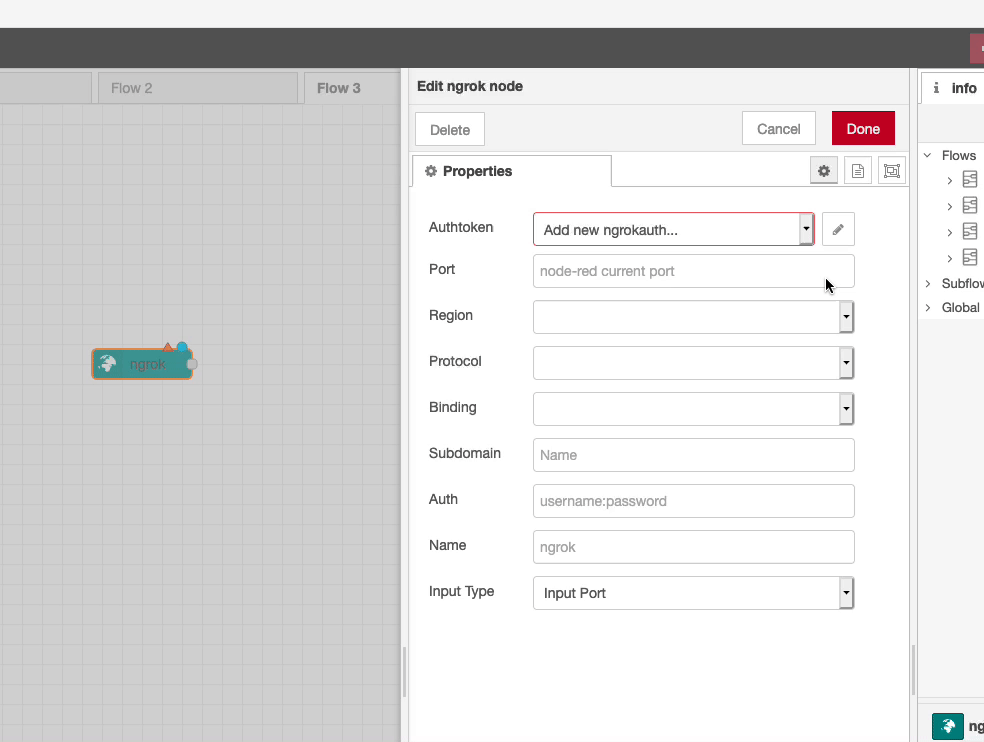The image size is (984, 742).
Task: Expand the Subflows tree section
Action: (928, 284)
